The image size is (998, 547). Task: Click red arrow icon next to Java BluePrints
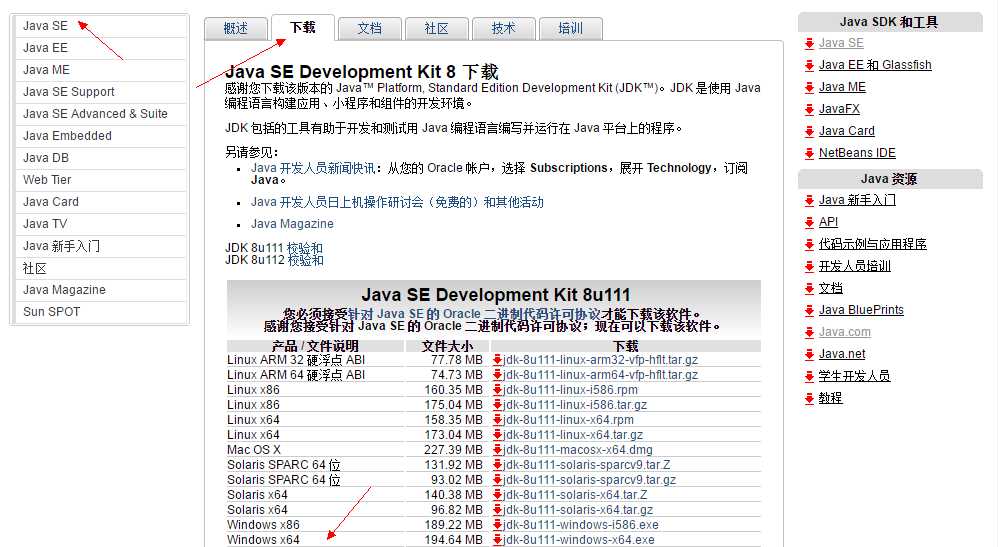[x=809, y=311]
